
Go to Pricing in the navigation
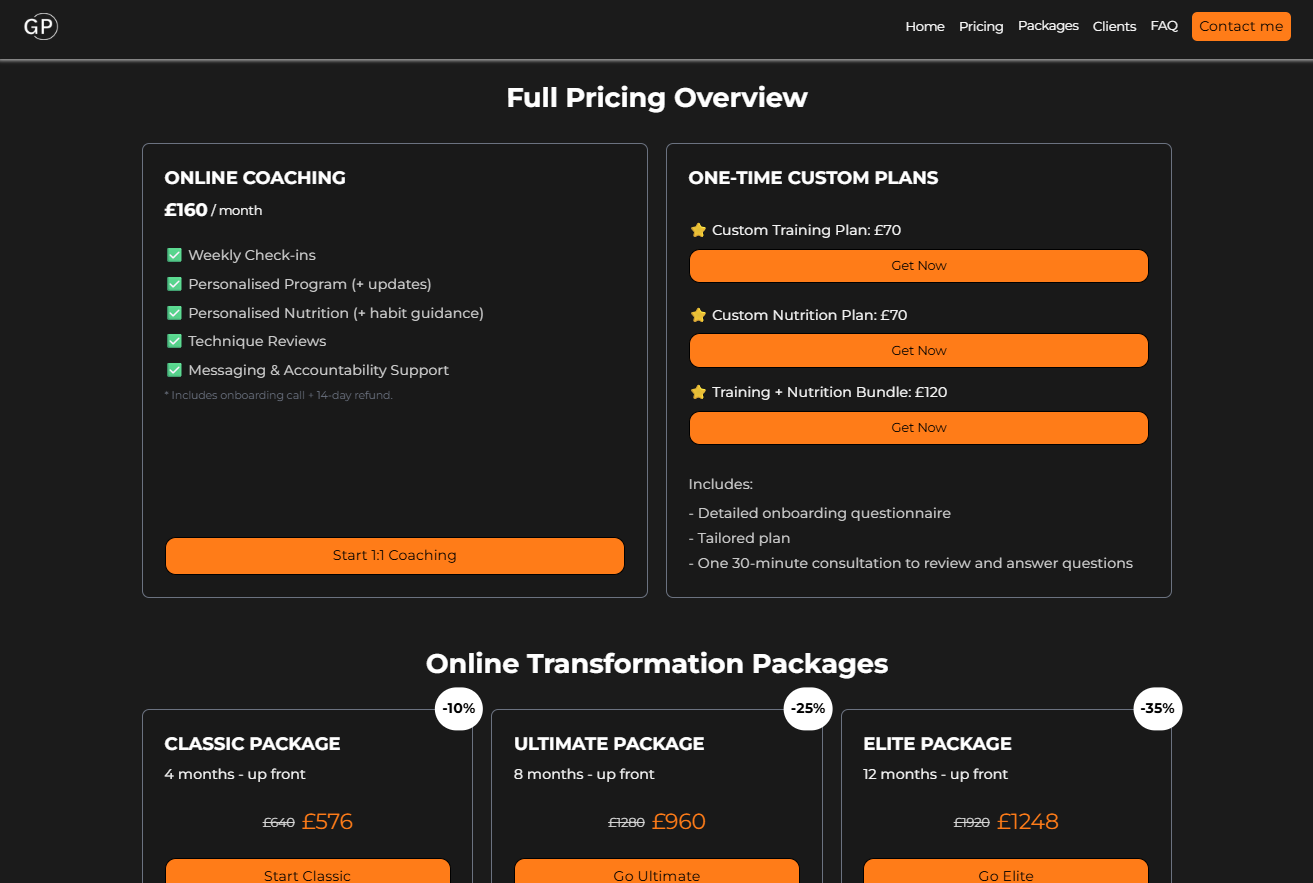[980, 27]
